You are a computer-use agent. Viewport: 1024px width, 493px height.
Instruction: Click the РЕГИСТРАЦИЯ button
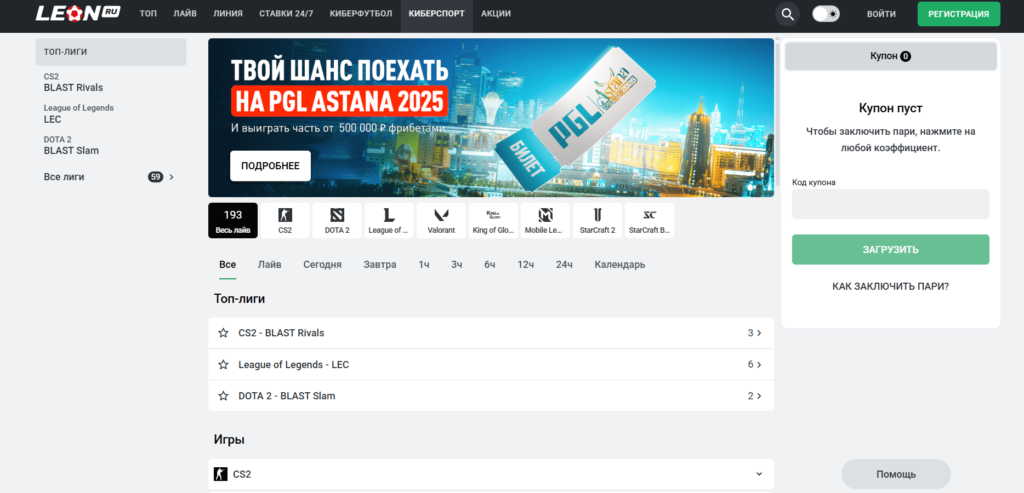[959, 14]
